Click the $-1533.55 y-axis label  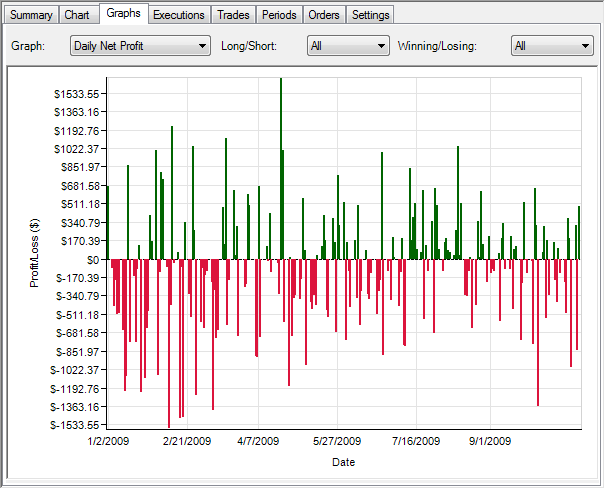click(75, 425)
